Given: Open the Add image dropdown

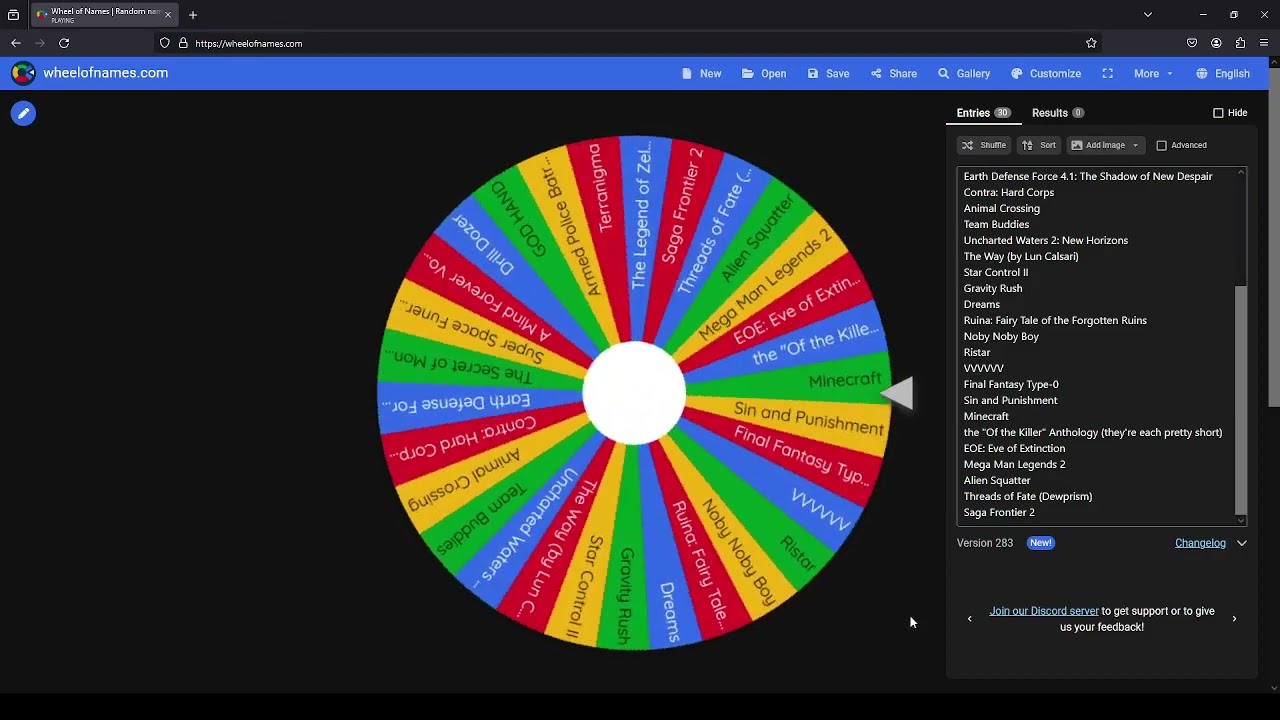Looking at the screenshot, I should click(1105, 145).
